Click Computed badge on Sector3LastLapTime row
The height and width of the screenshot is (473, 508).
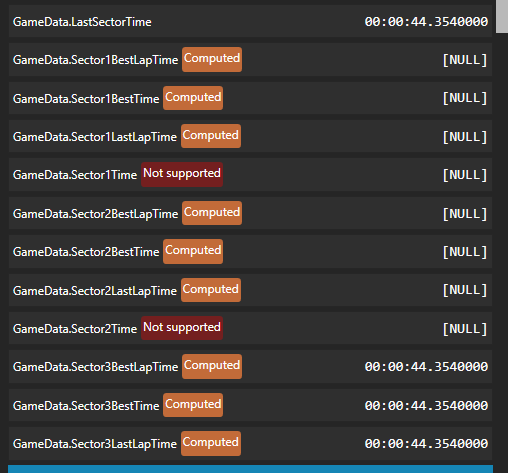(211, 443)
